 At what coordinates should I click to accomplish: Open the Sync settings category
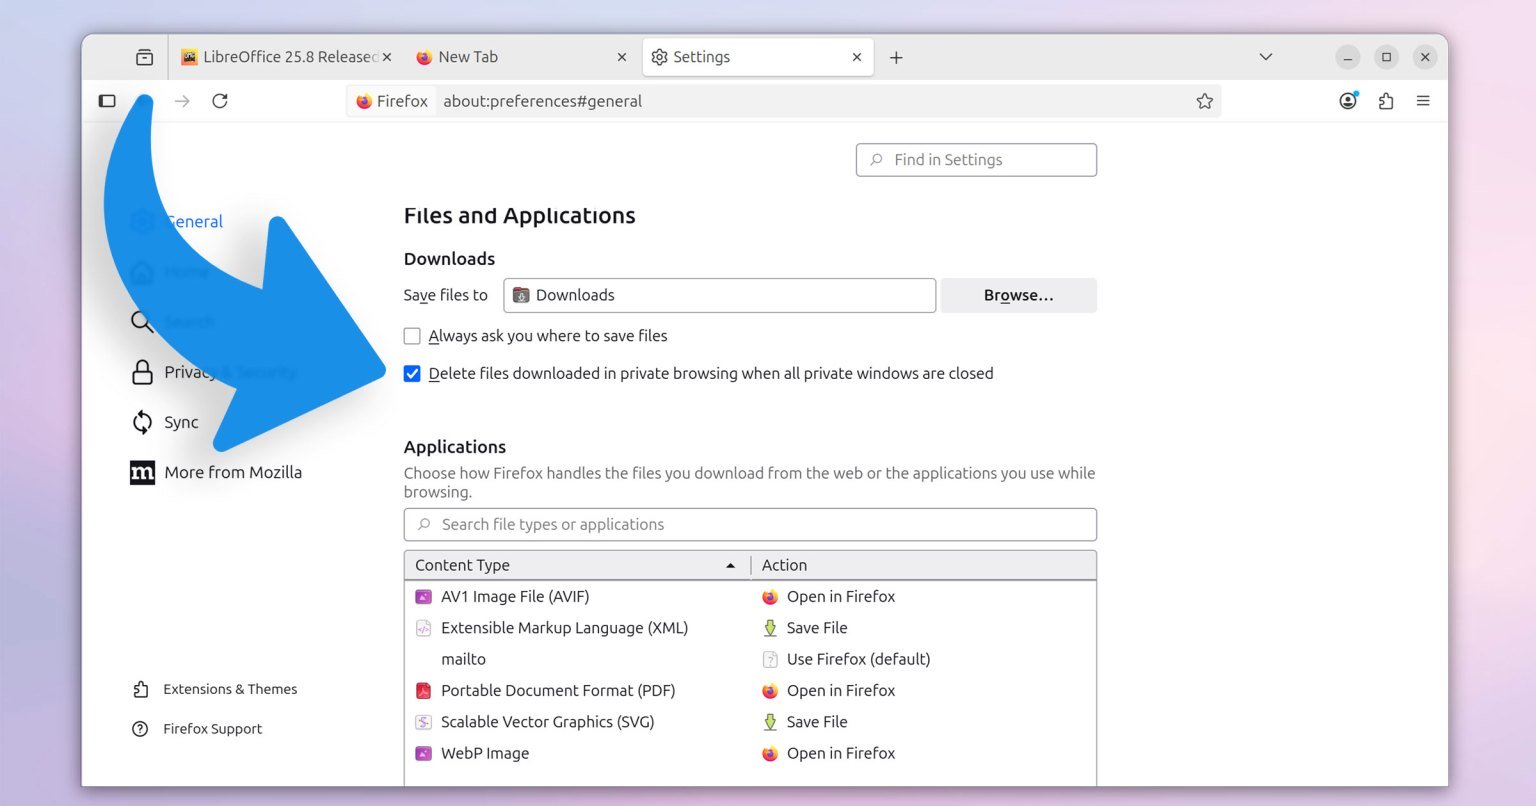(165, 422)
